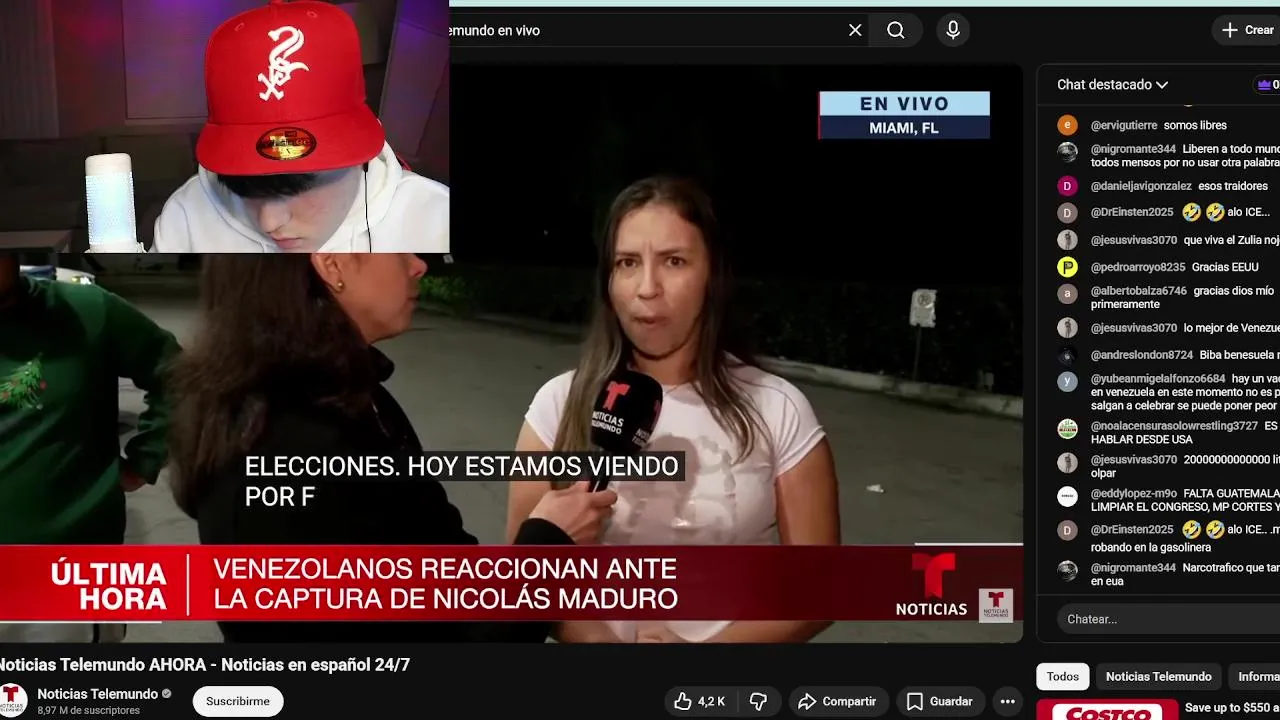Open more actions three-dot menu

coord(1008,701)
